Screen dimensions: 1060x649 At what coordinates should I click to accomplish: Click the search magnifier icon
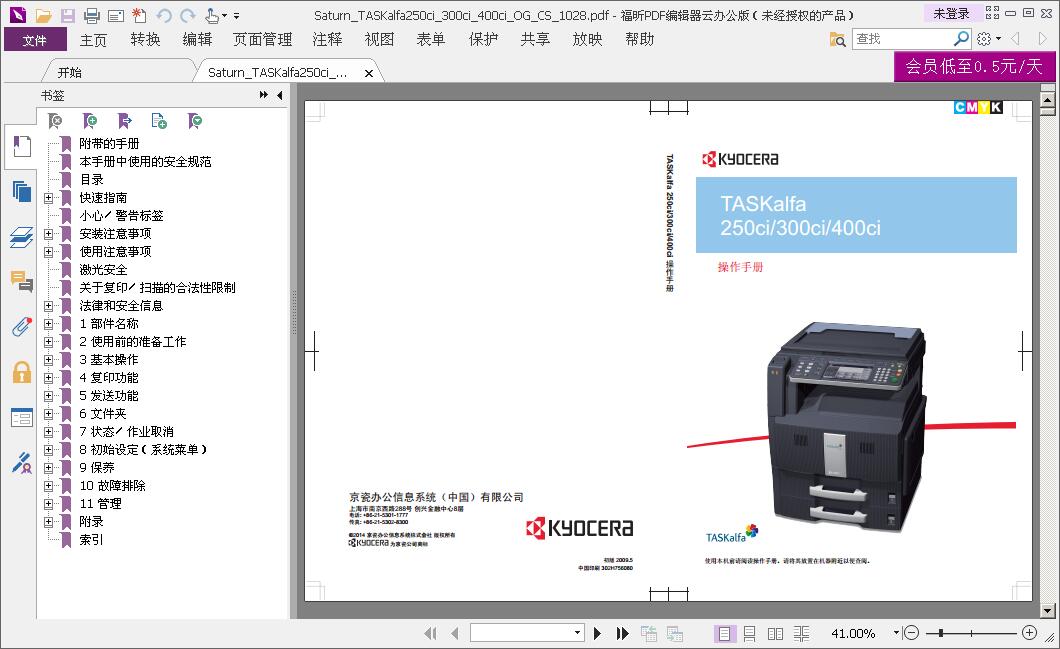961,39
